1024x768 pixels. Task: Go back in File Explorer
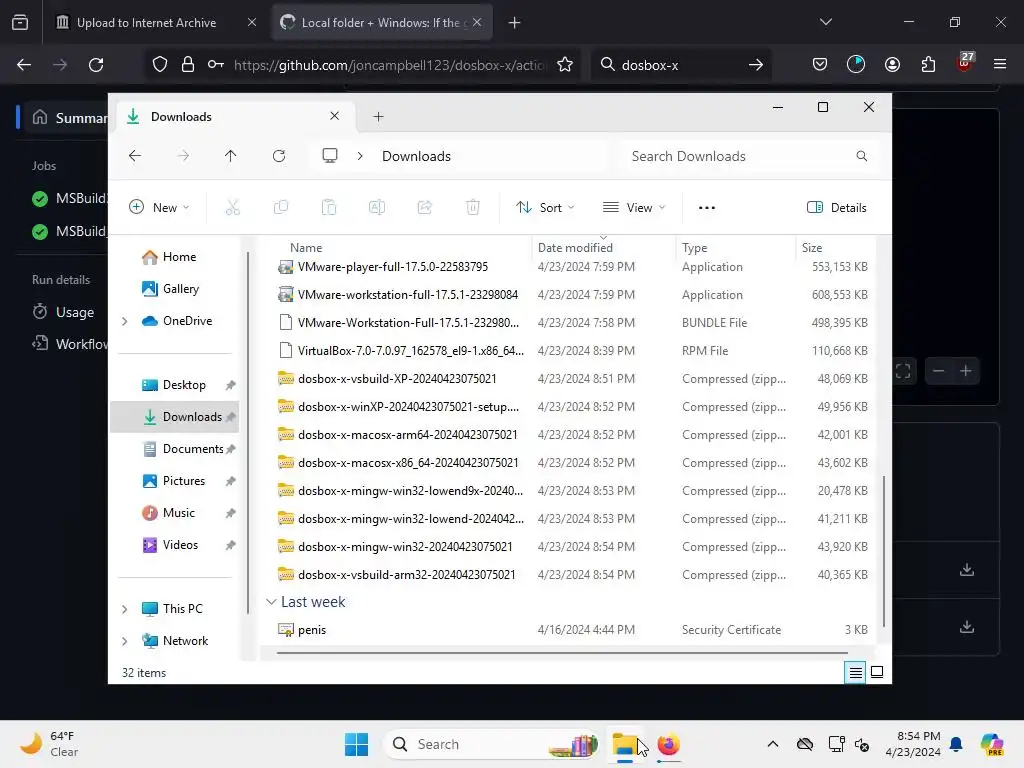[x=135, y=156]
